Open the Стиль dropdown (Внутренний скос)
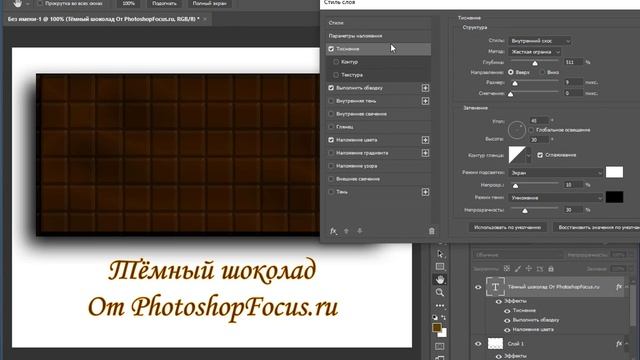The image size is (640, 360). point(540,41)
